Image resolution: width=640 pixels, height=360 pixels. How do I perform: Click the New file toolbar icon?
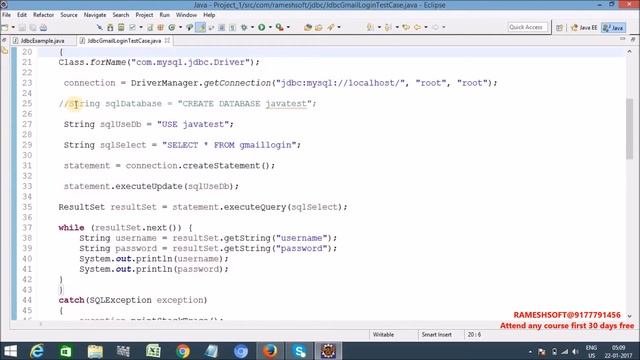click(x=5, y=28)
